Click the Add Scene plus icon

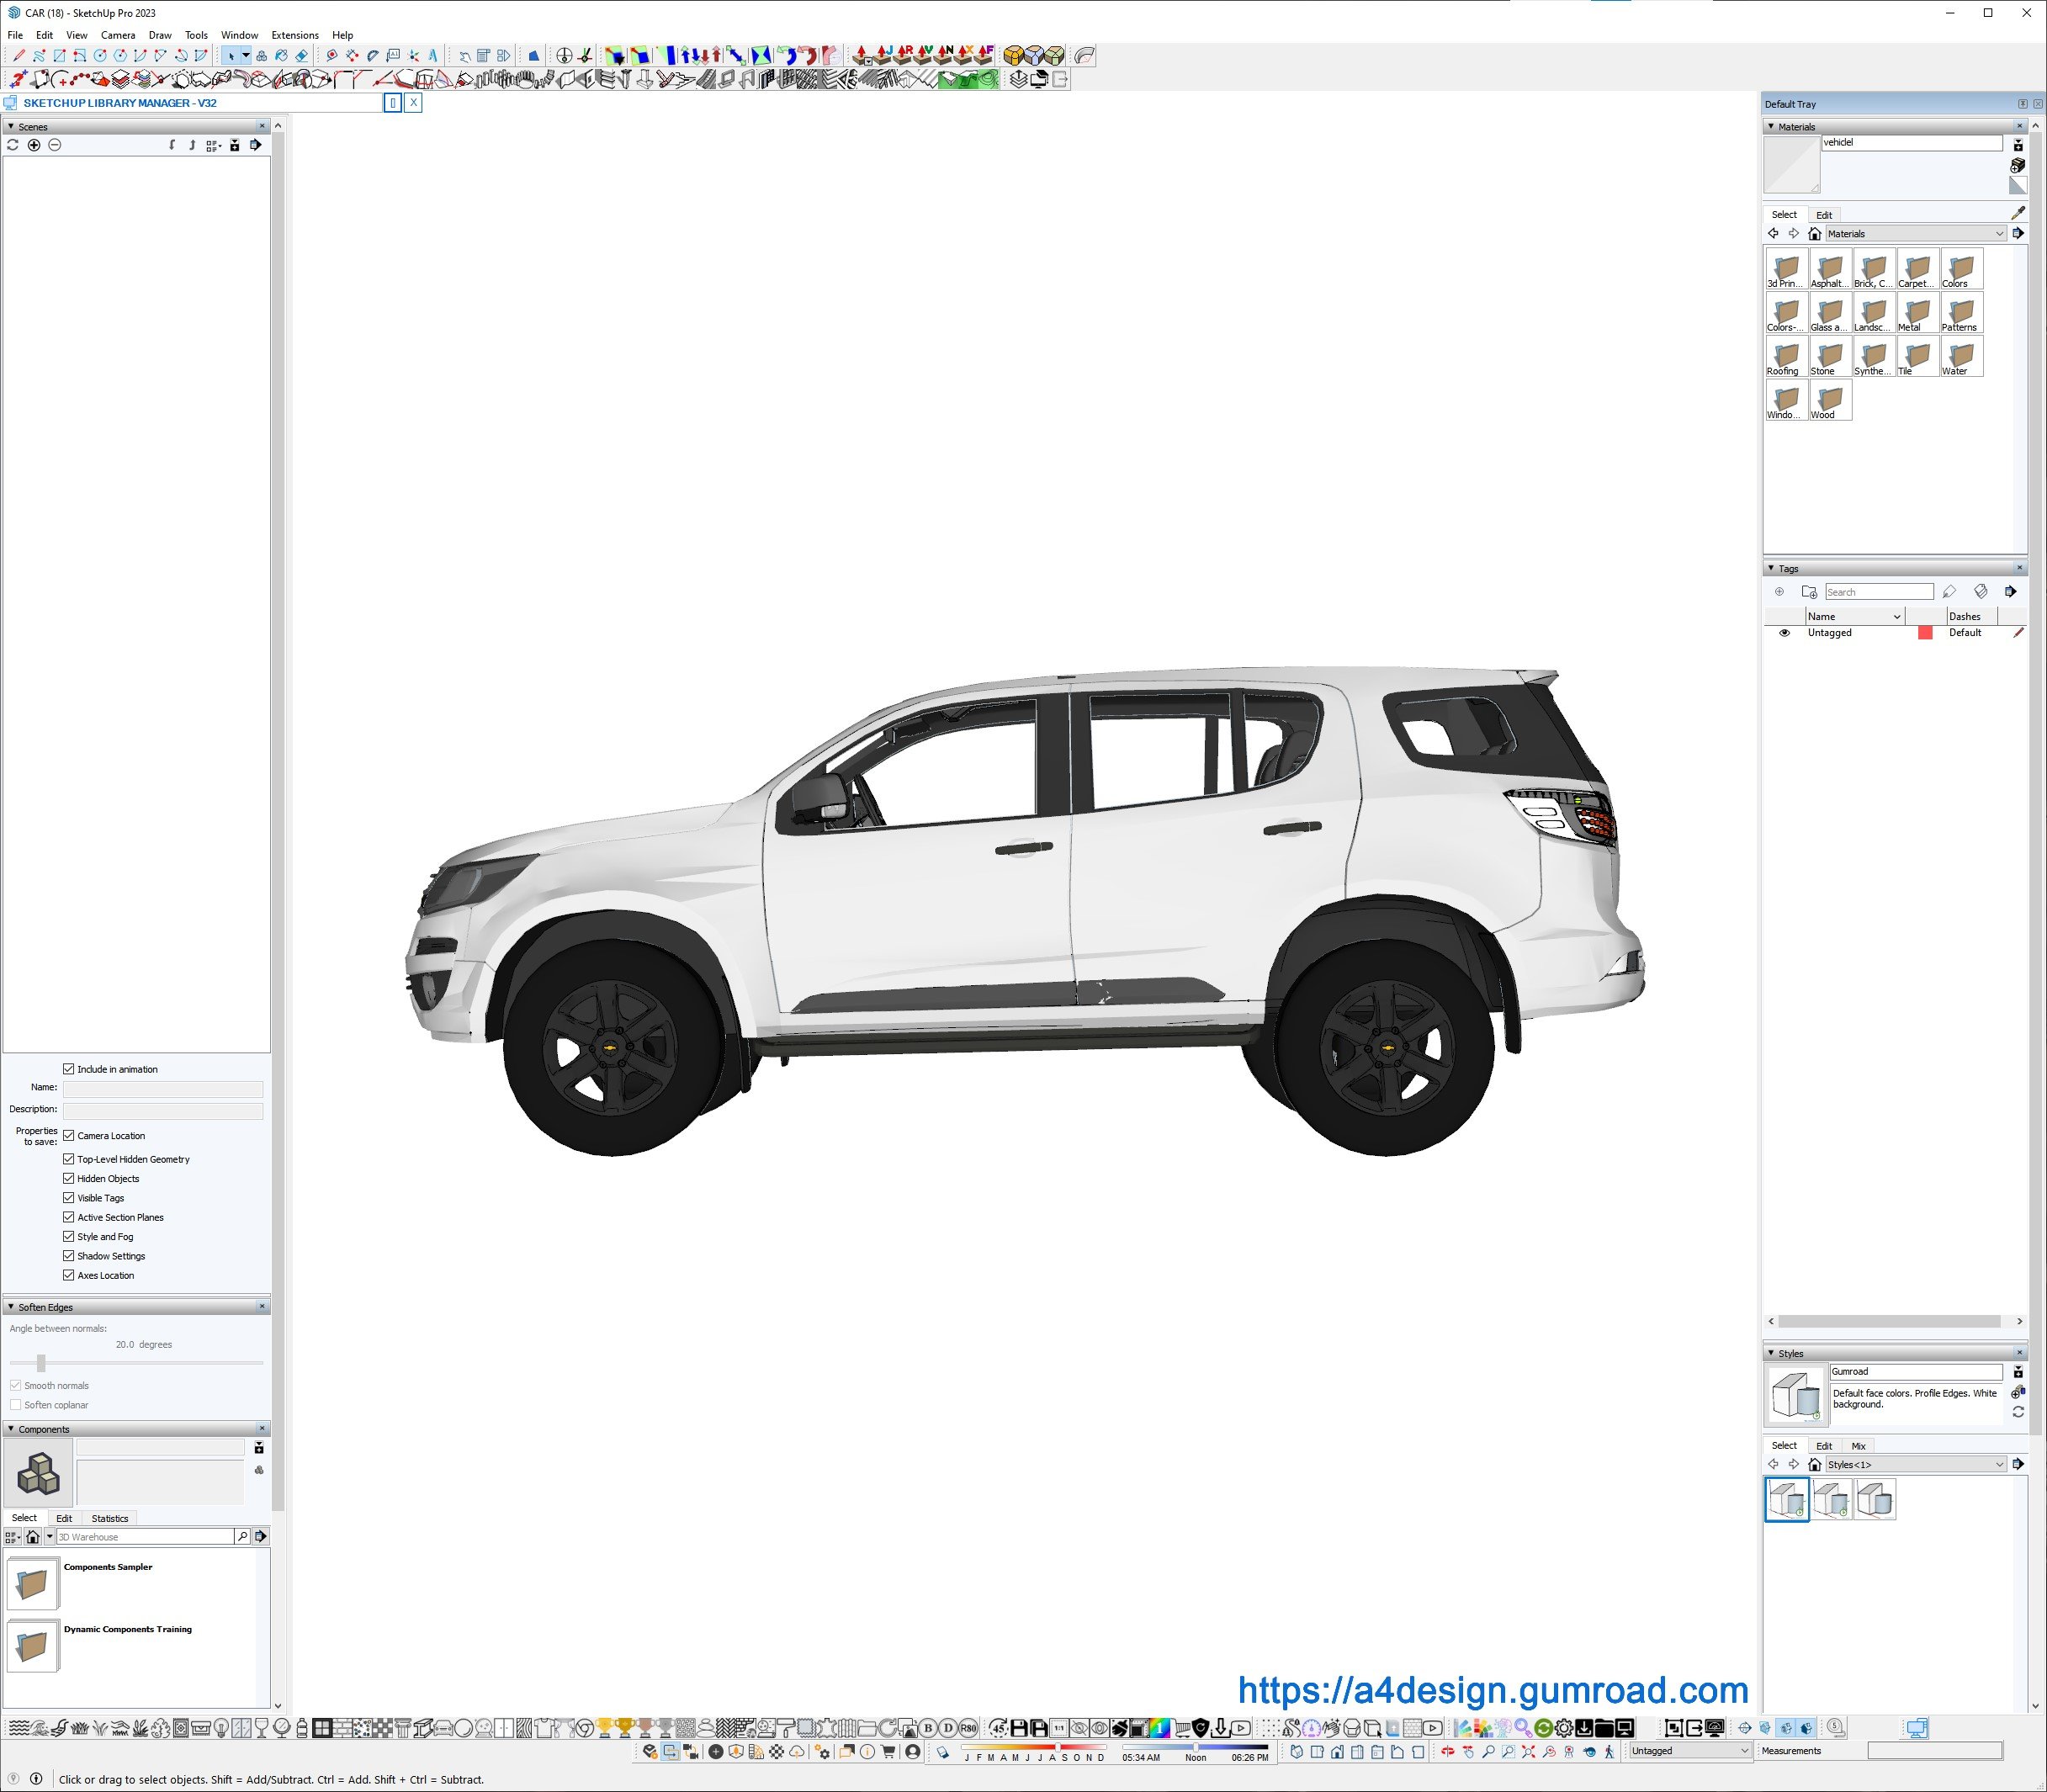(34, 145)
